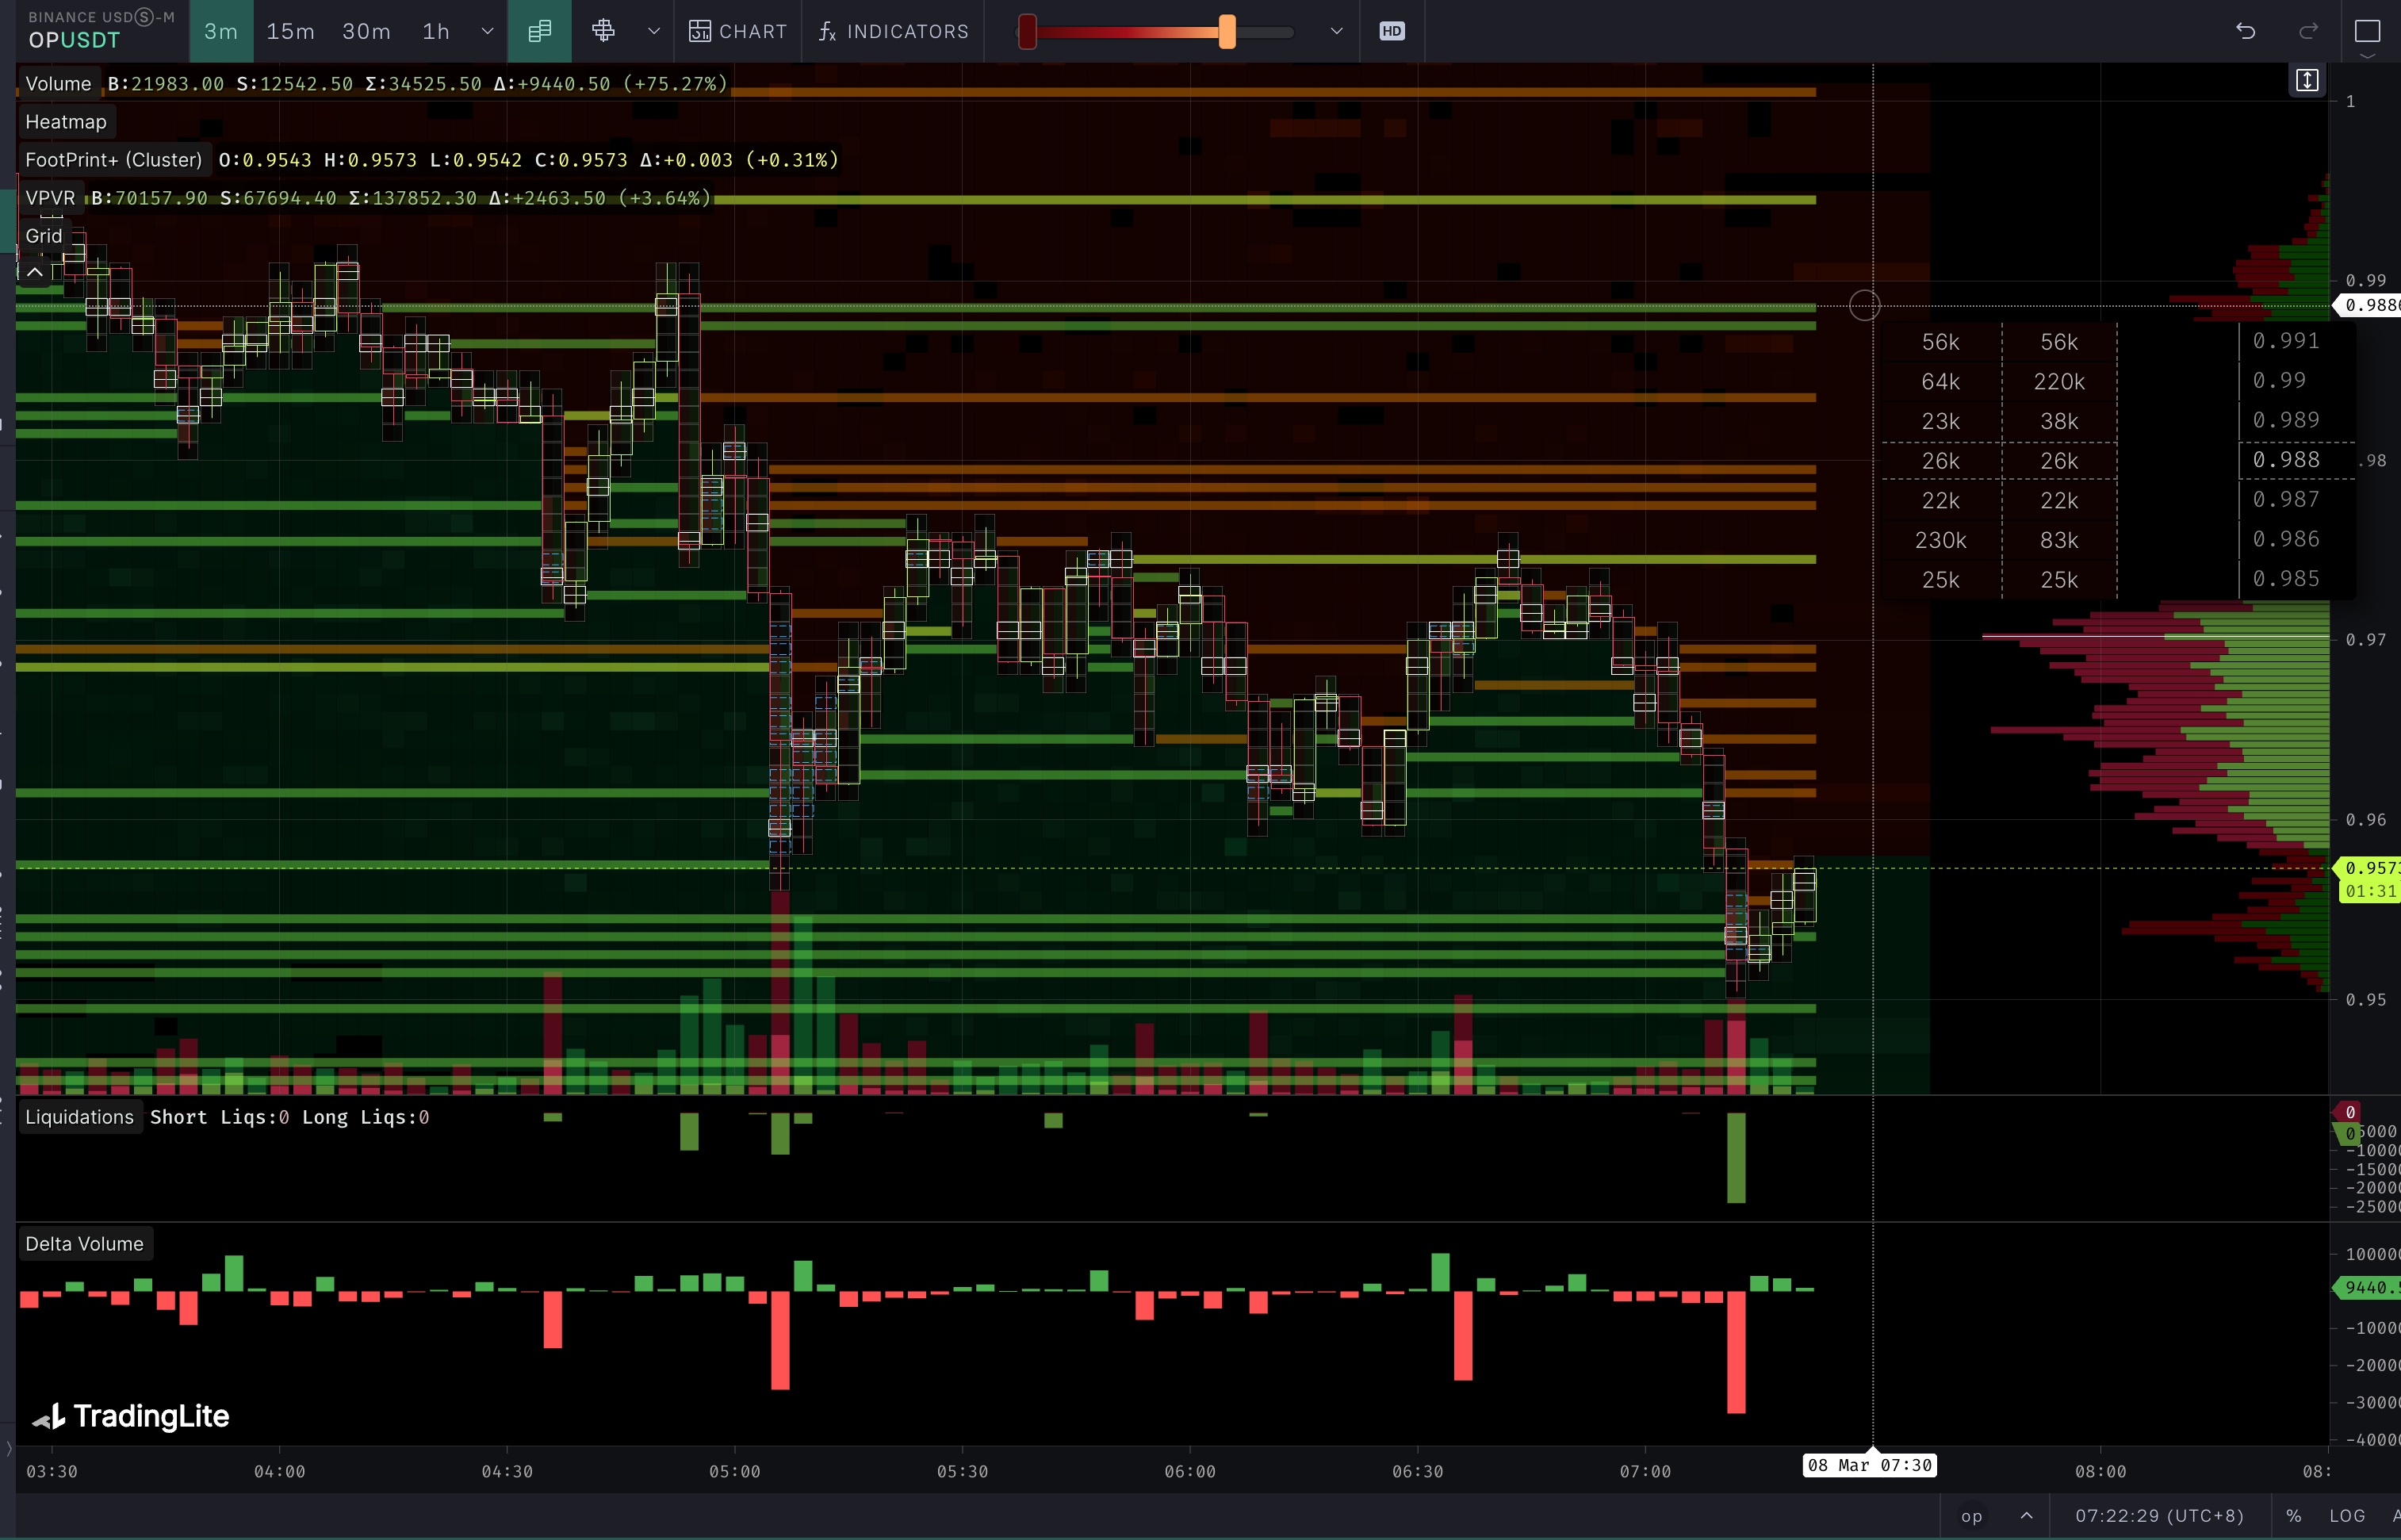Click the OPUSDT symbol selector
The image size is (2401, 1540).
pos(75,40)
